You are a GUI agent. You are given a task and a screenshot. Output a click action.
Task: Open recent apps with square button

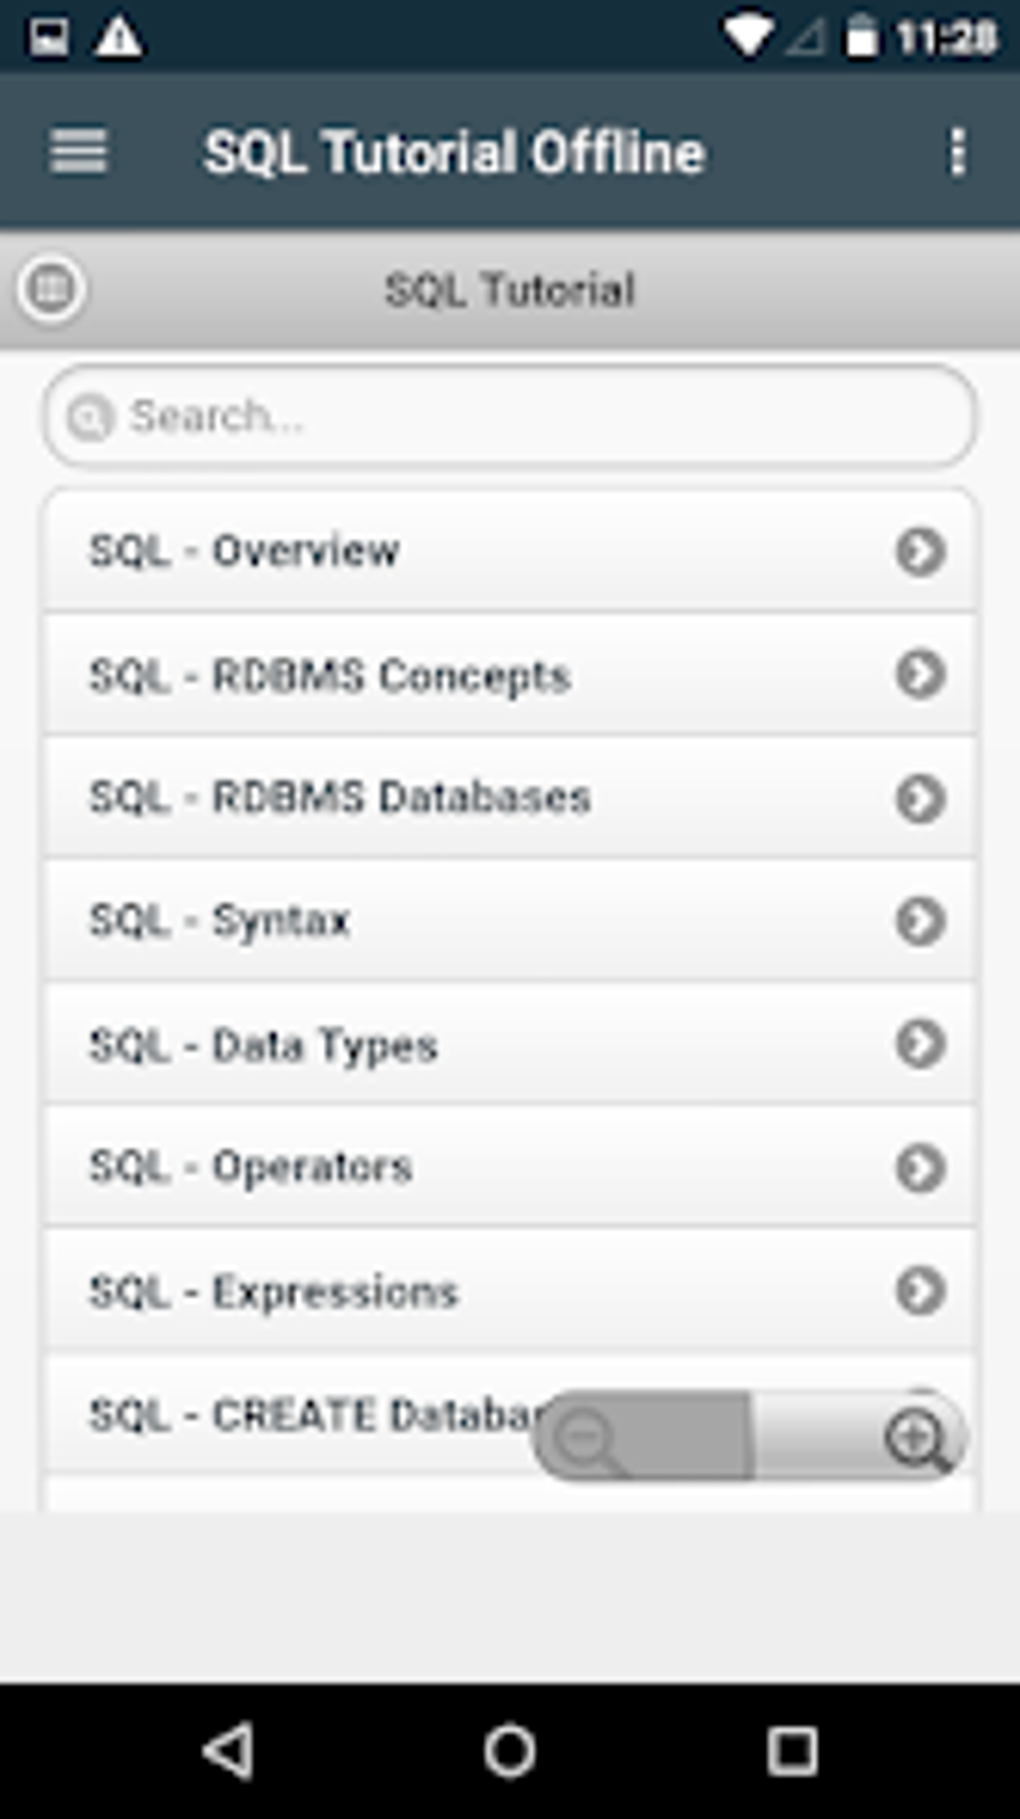[x=791, y=1750]
